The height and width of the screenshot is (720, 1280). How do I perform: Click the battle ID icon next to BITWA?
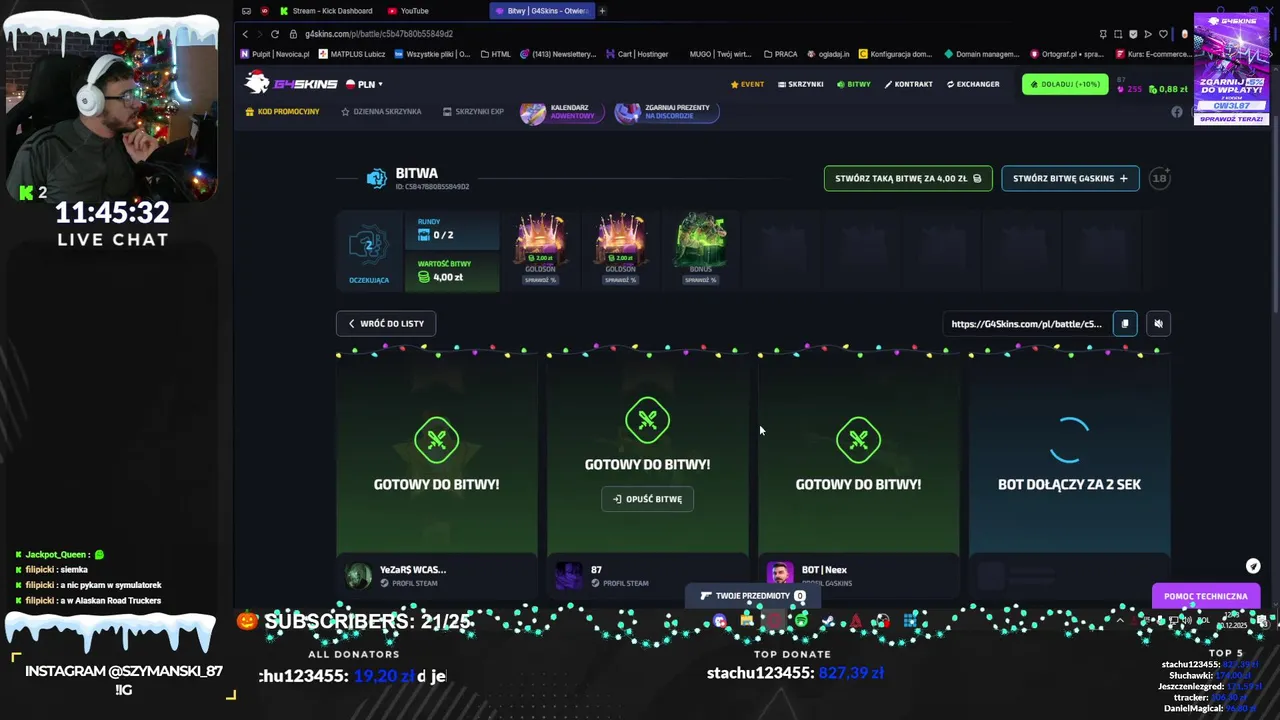pyautogui.click(x=376, y=178)
